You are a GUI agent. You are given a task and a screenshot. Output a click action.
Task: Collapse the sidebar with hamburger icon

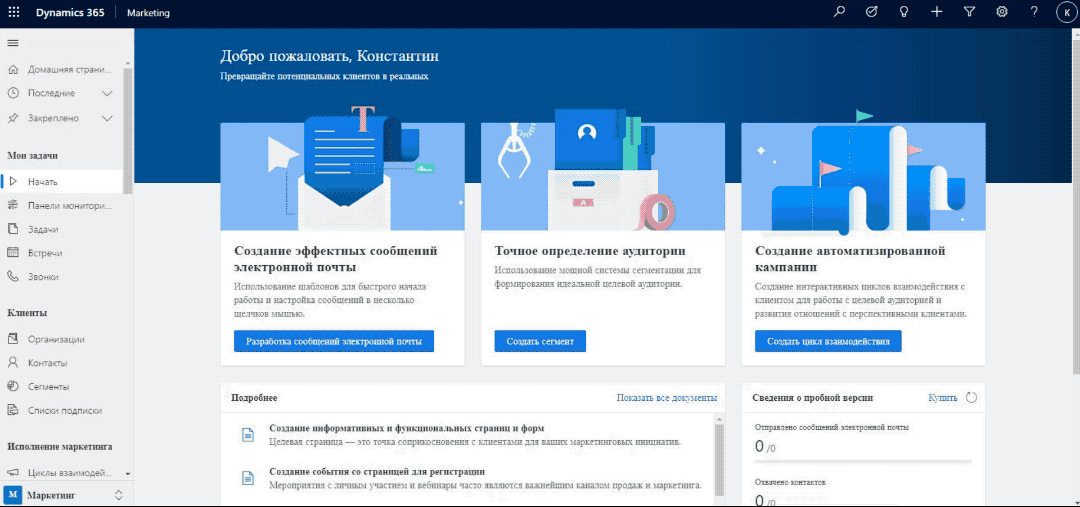(x=13, y=43)
